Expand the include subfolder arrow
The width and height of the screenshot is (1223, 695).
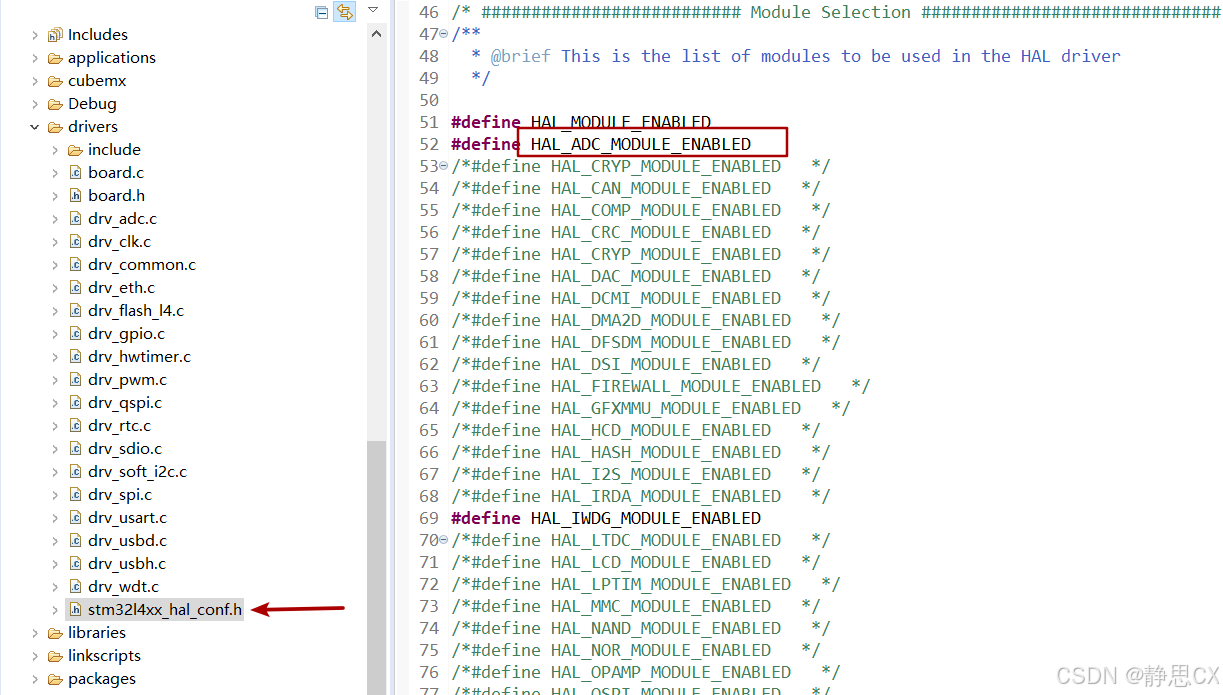click(55, 150)
